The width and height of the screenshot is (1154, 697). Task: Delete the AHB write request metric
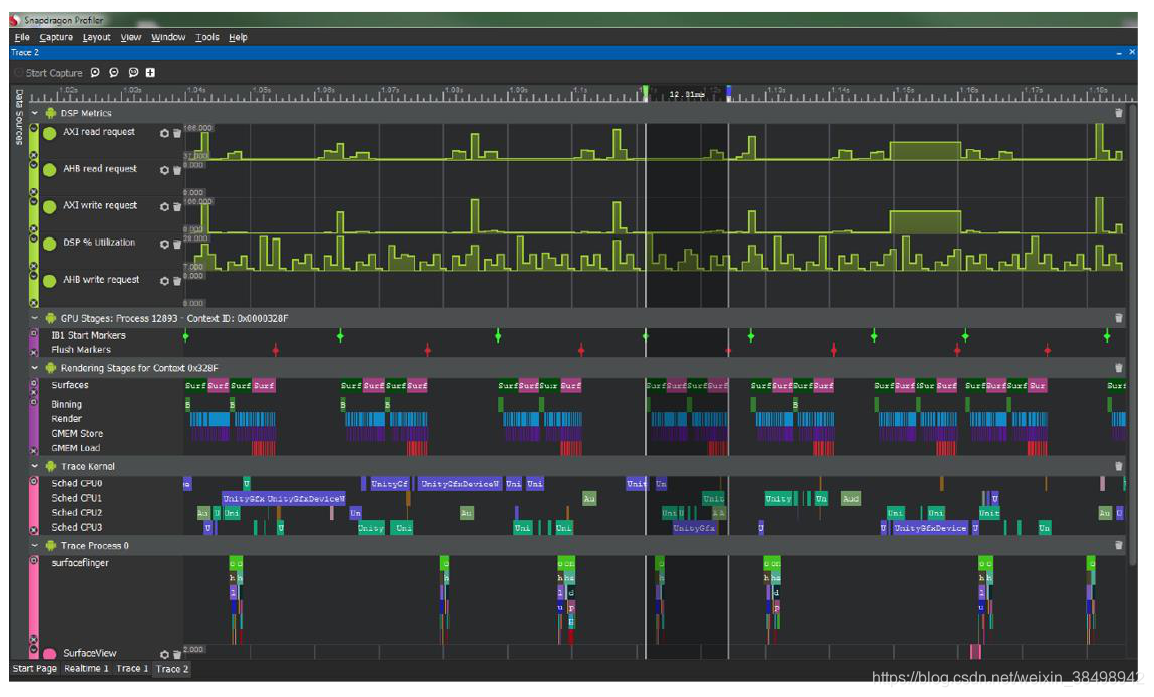(x=177, y=281)
